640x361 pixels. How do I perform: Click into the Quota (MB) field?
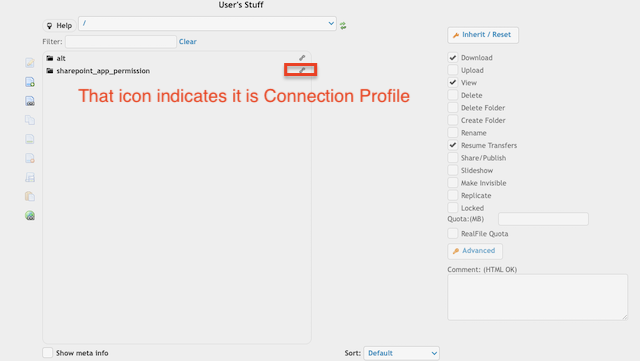click(x=543, y=219)
